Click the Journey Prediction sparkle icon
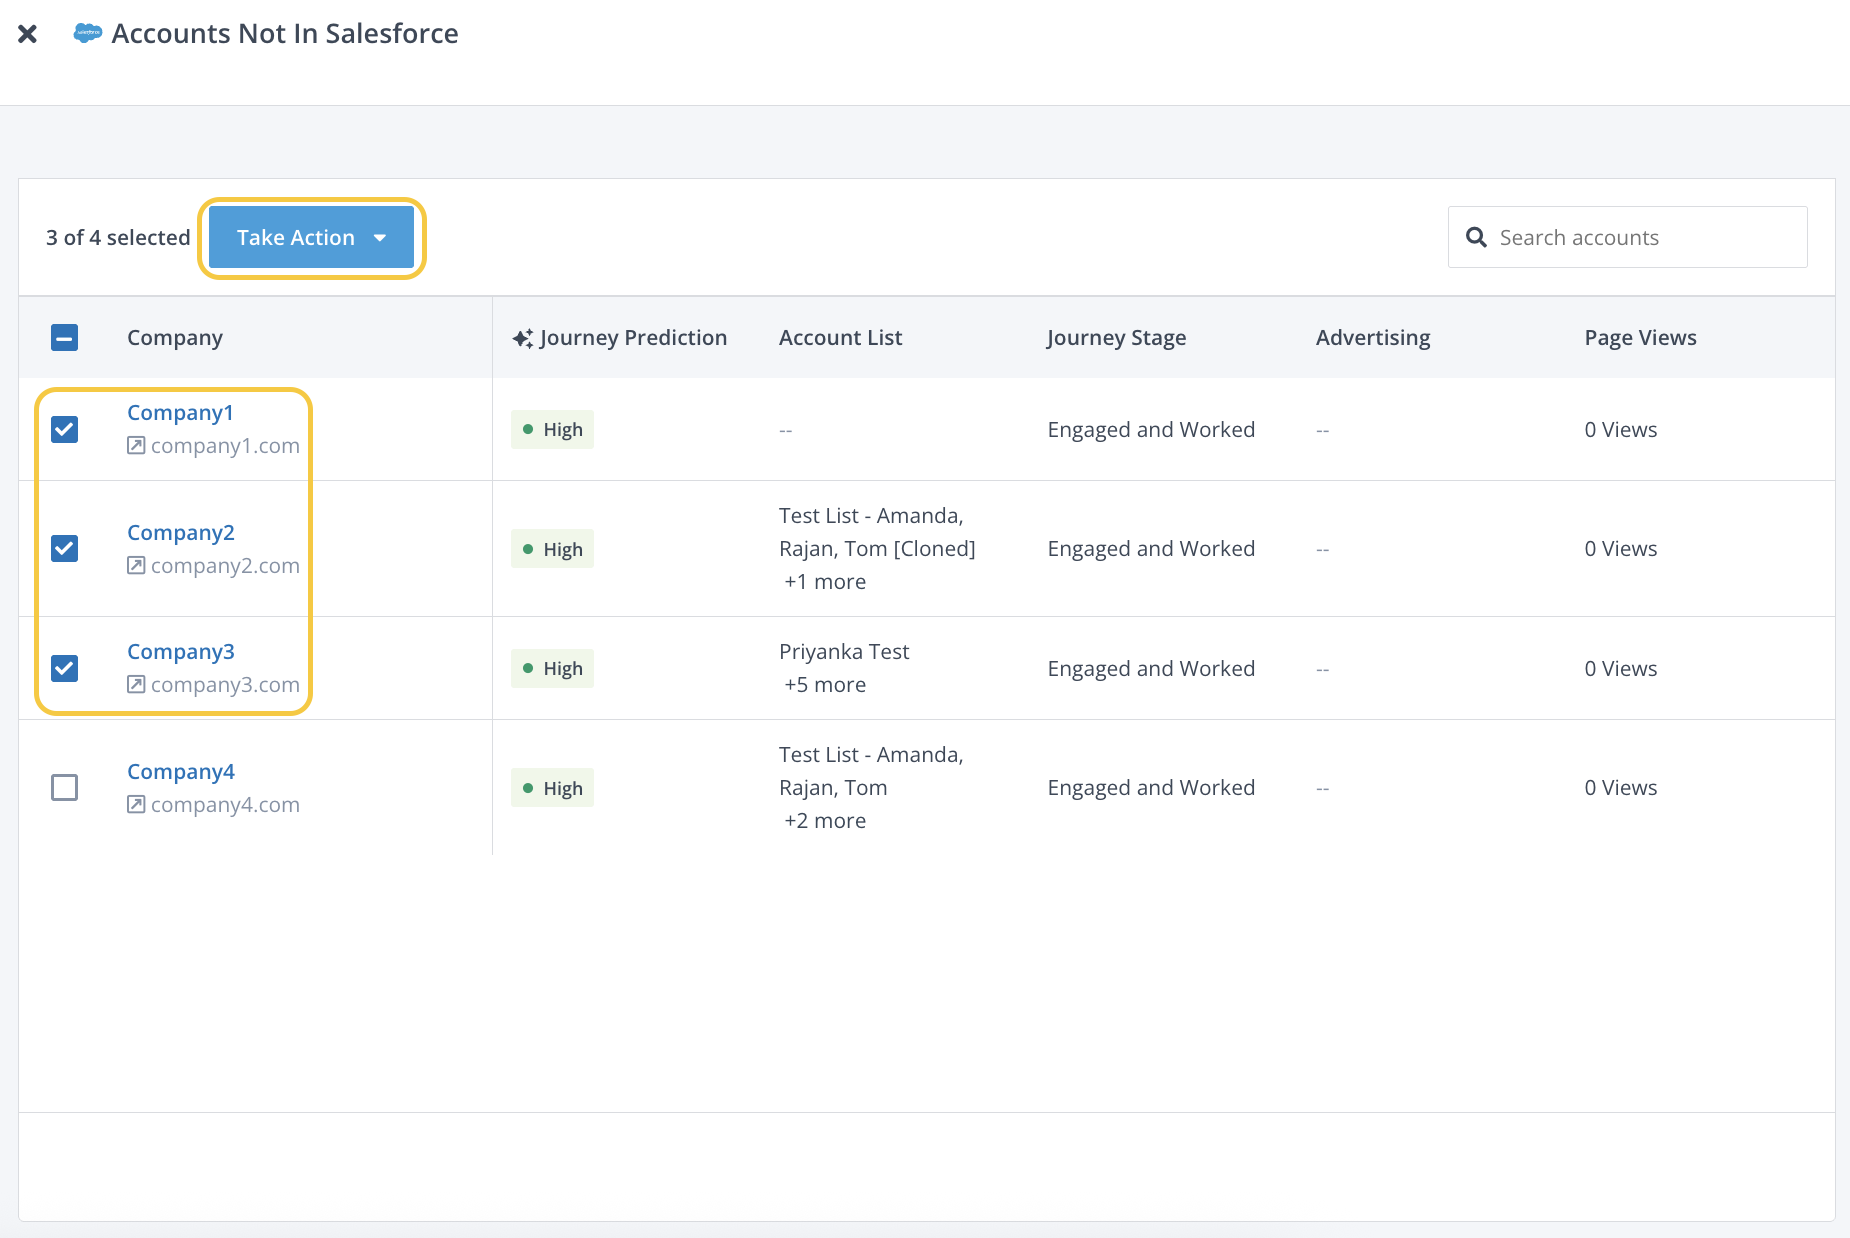 coord(522,338)
